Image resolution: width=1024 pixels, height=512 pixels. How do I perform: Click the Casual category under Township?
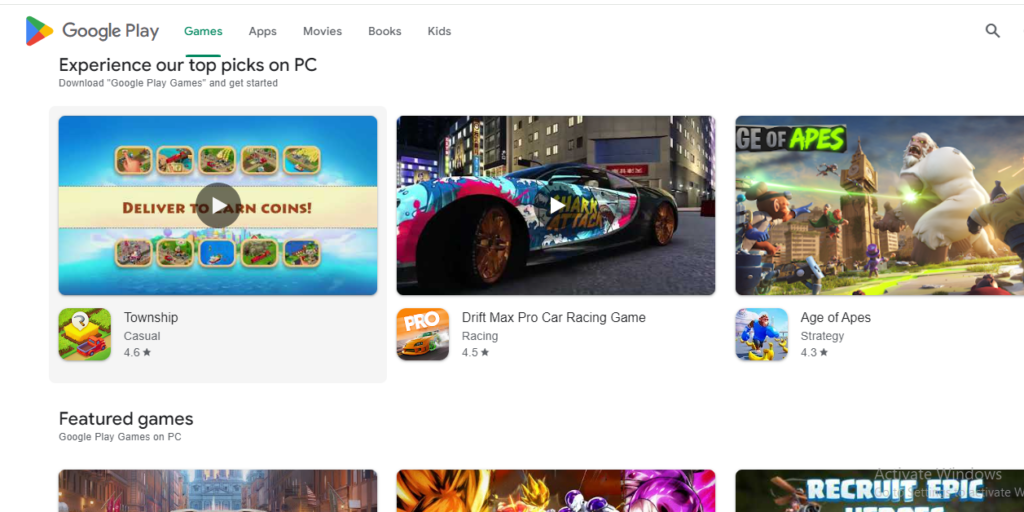pyautogui.click(x=142, y=336)
